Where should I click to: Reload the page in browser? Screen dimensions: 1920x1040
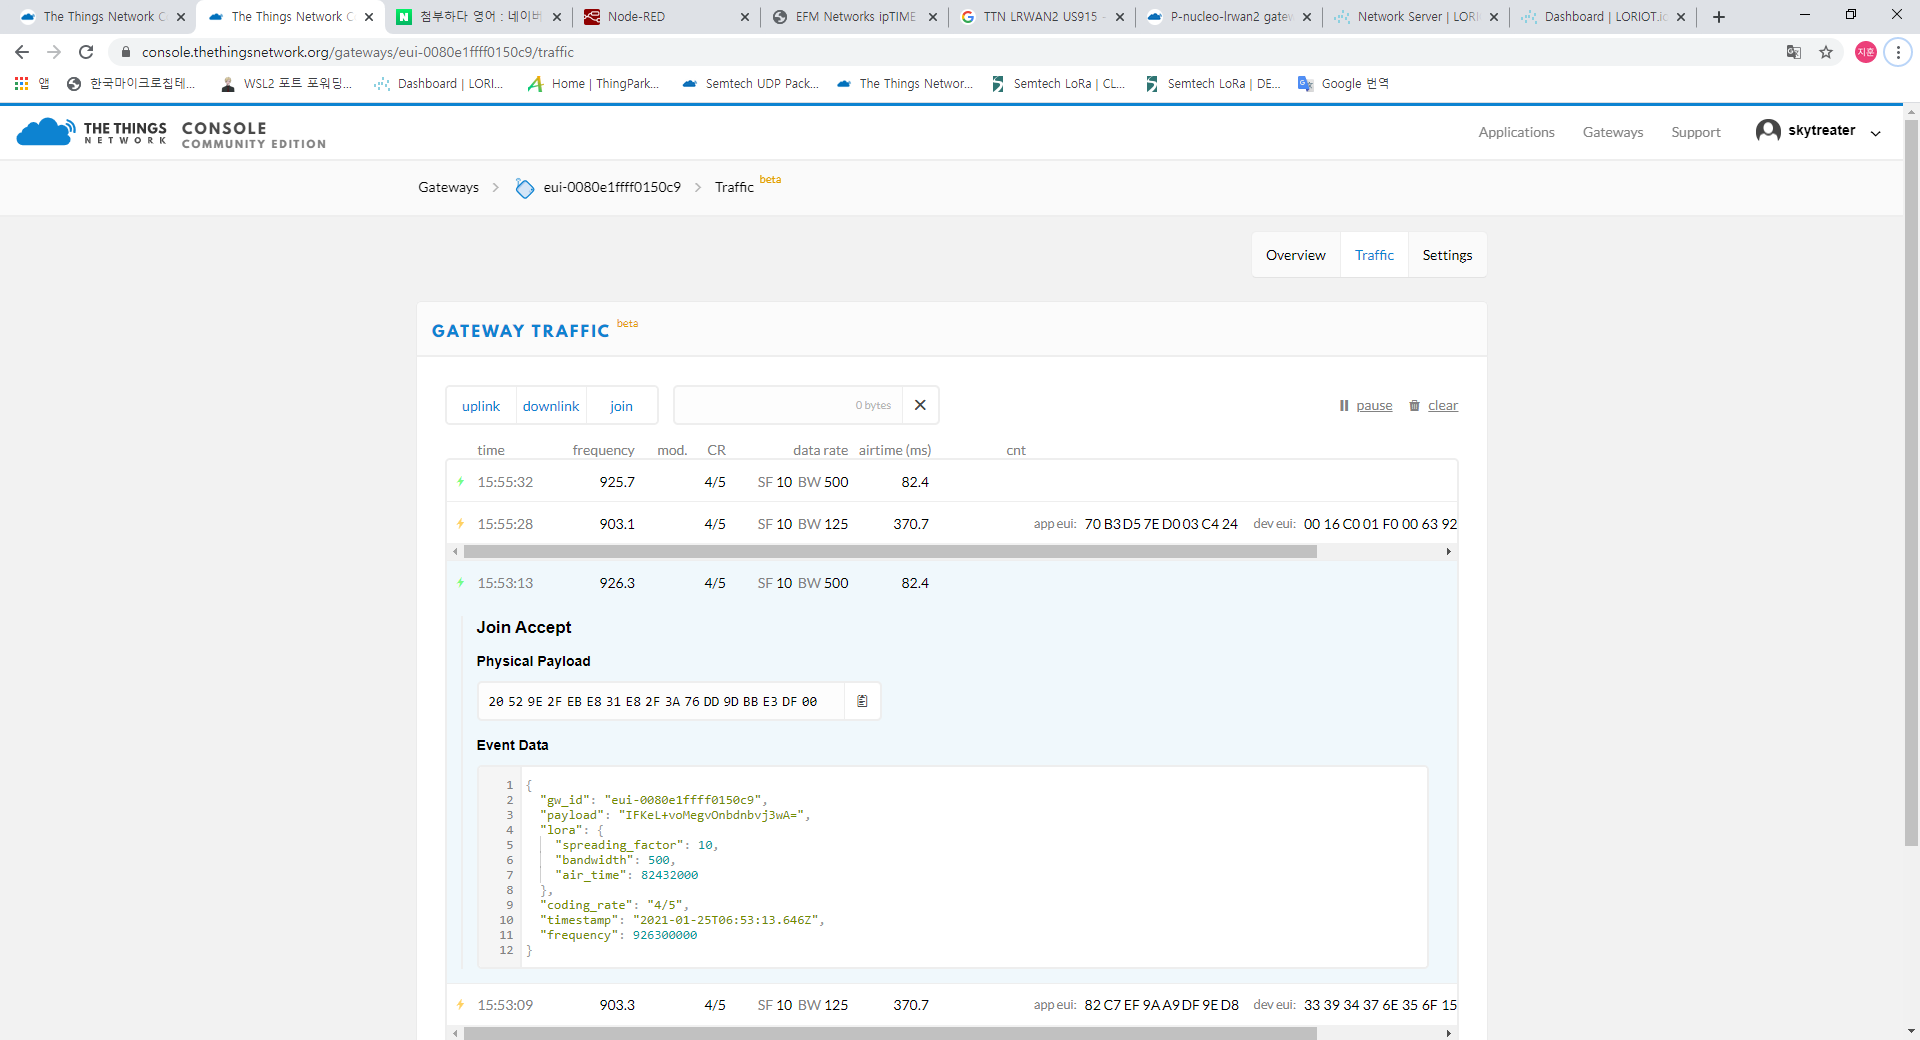pos(86,52)
